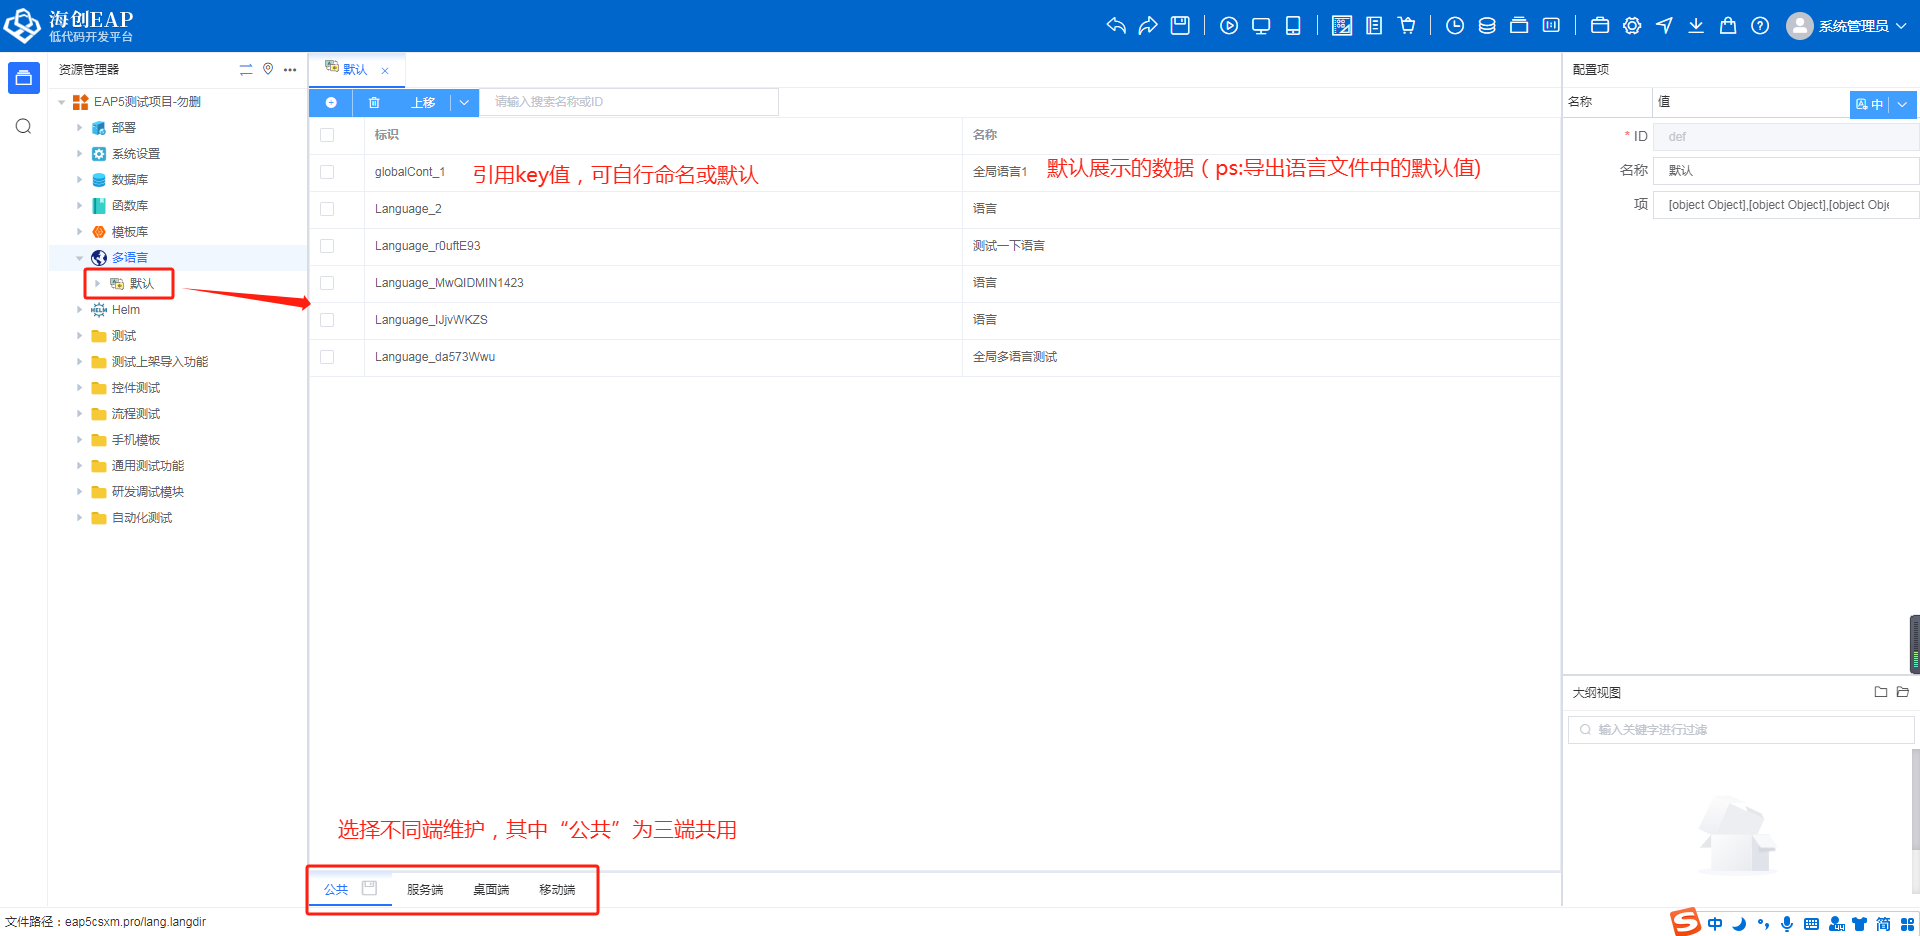Click the run/play icon in top toolbar

click(1229, 26)
